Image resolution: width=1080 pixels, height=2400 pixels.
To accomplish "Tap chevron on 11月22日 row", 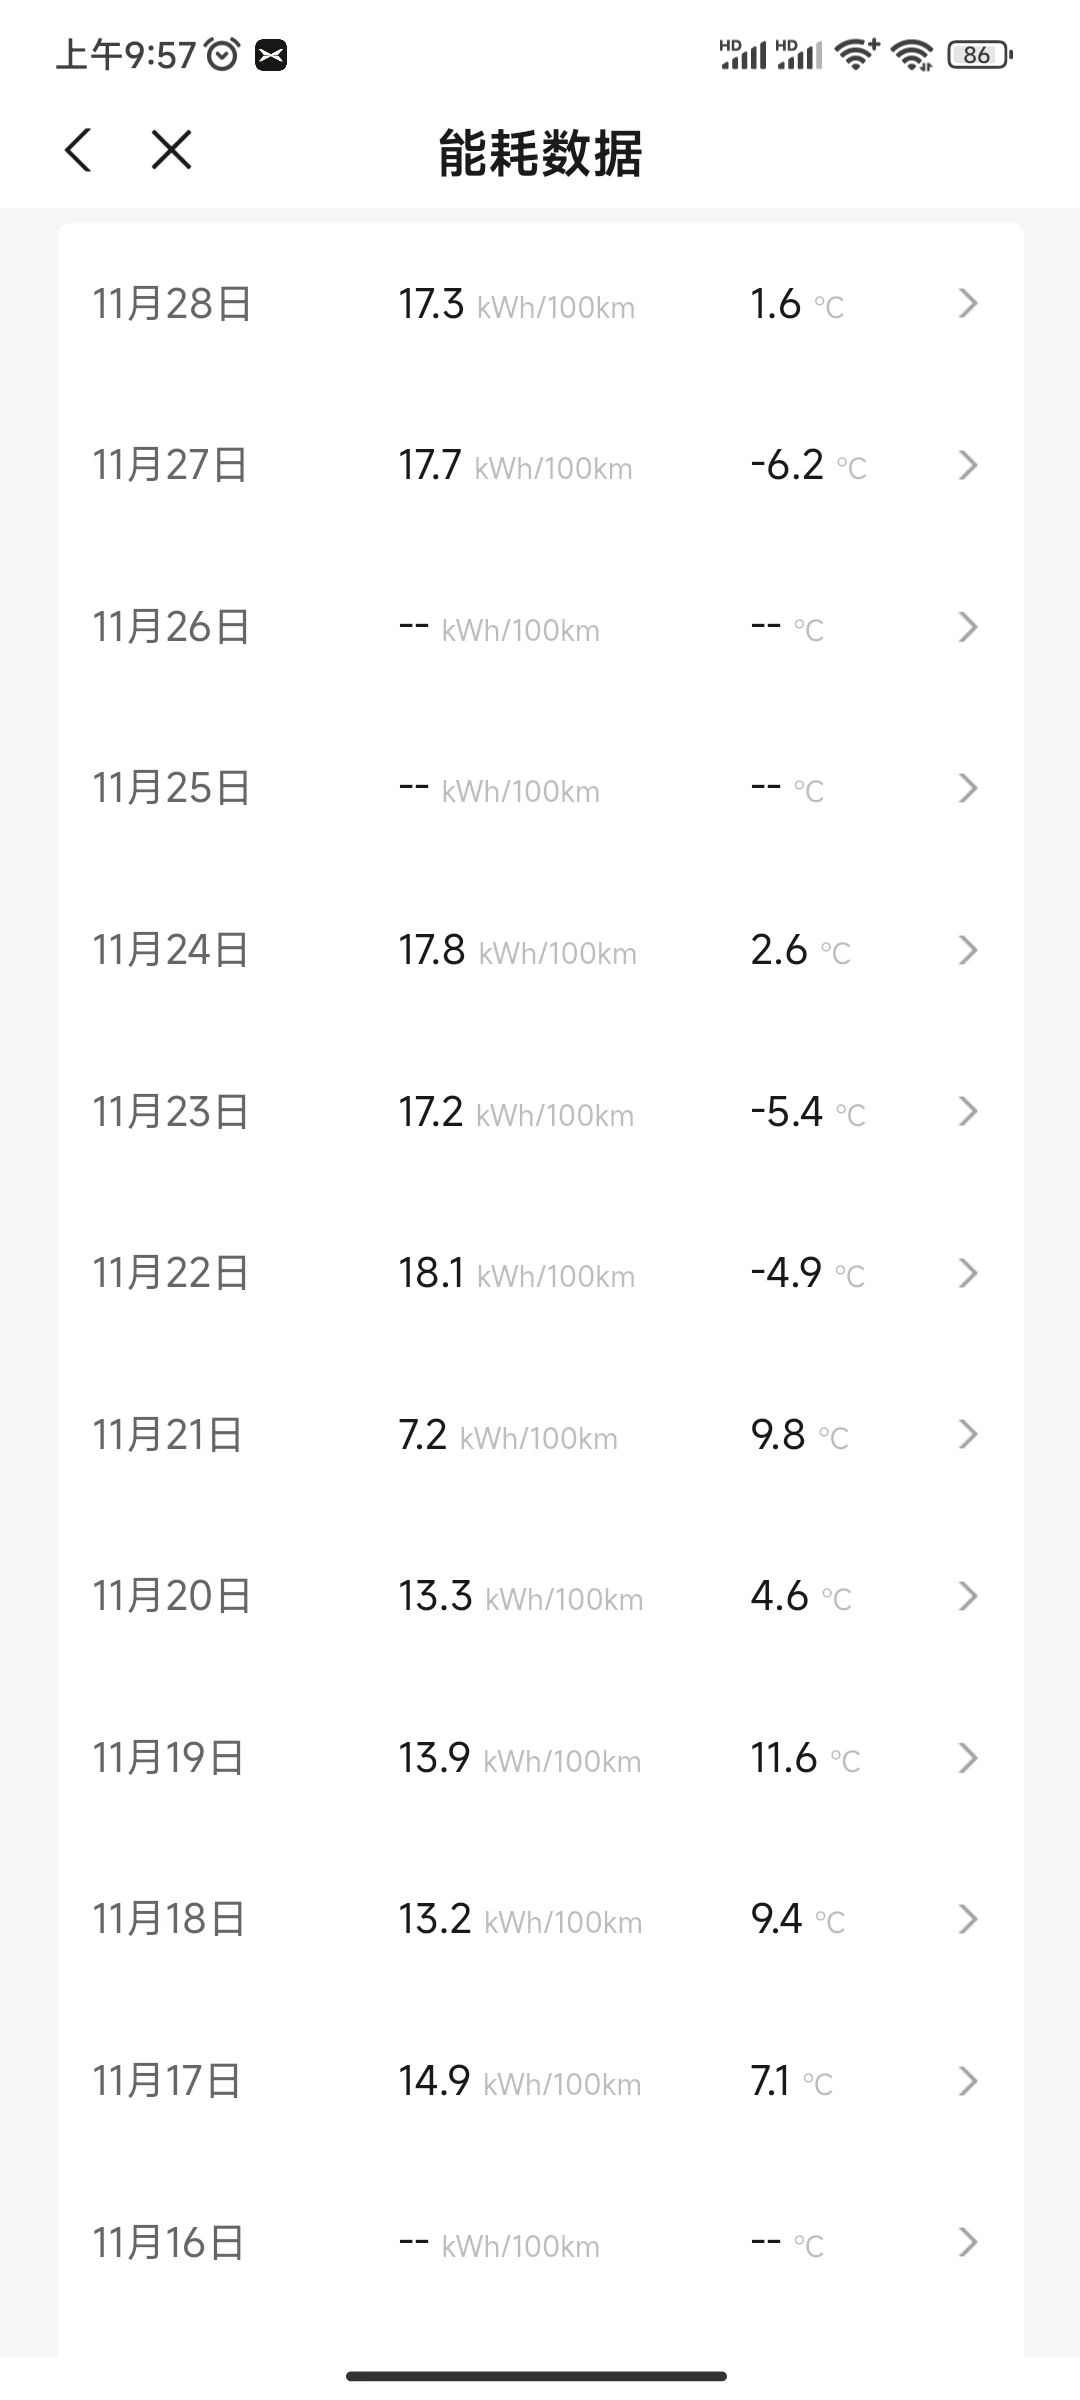I will 967,1273.
